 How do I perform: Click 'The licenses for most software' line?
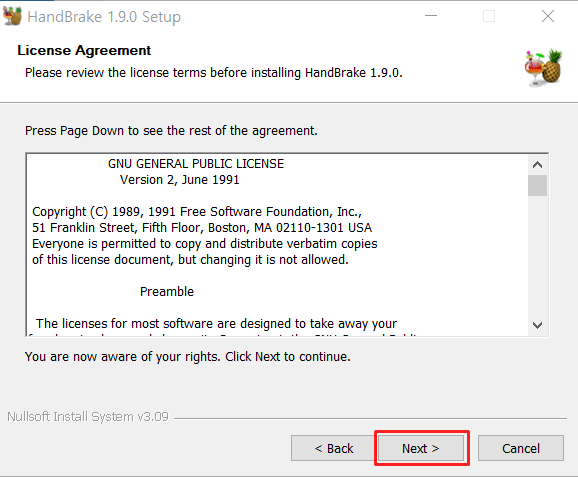(216, 324)
